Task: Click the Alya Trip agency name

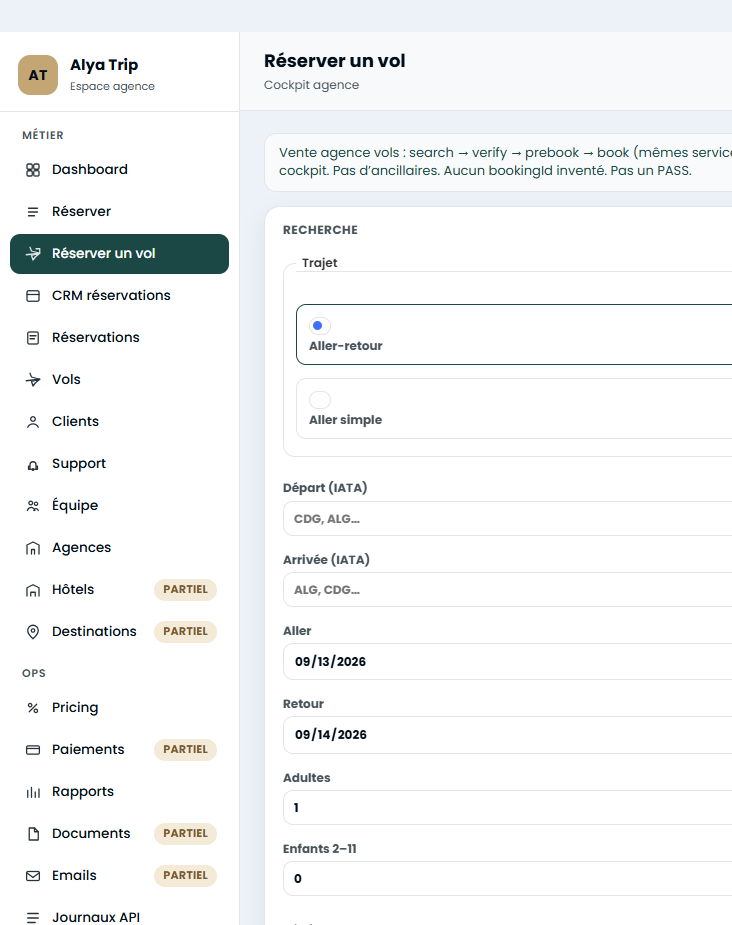Action: click(104, 65)
